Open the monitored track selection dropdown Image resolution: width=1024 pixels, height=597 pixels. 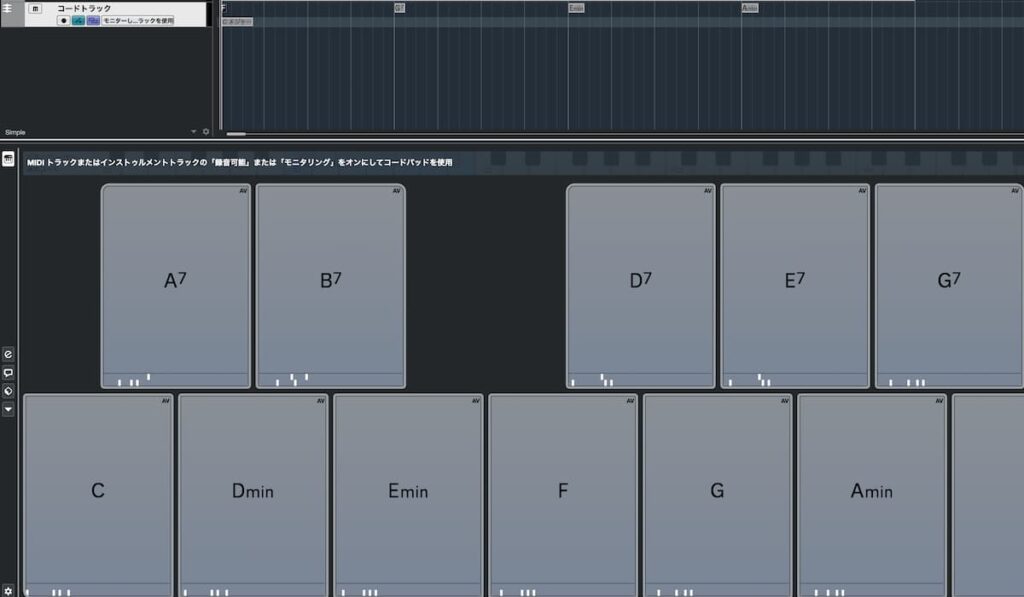point(138,20)
